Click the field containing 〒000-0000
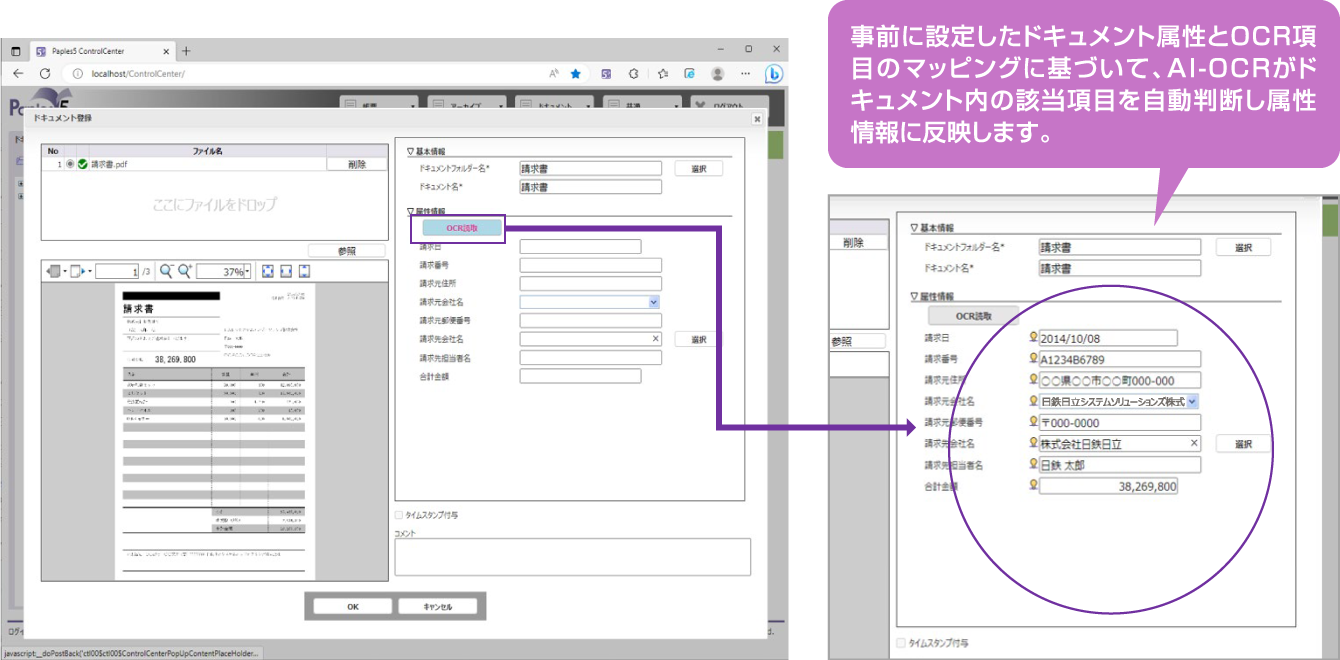Viewport: 1340px width, 660px height. [x=1119, y=422]
